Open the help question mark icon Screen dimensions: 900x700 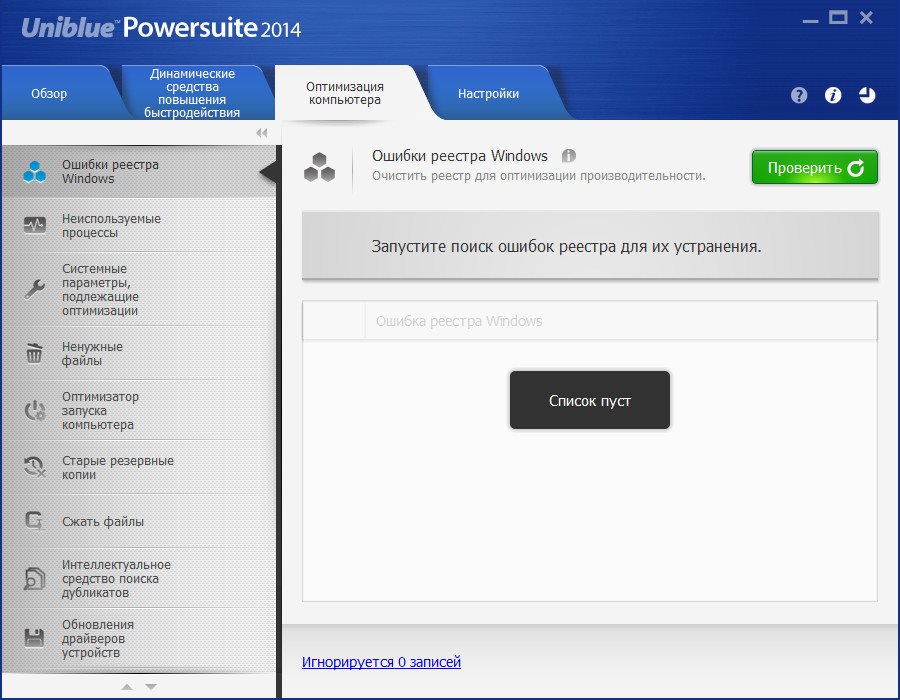[x=798, y=95]
